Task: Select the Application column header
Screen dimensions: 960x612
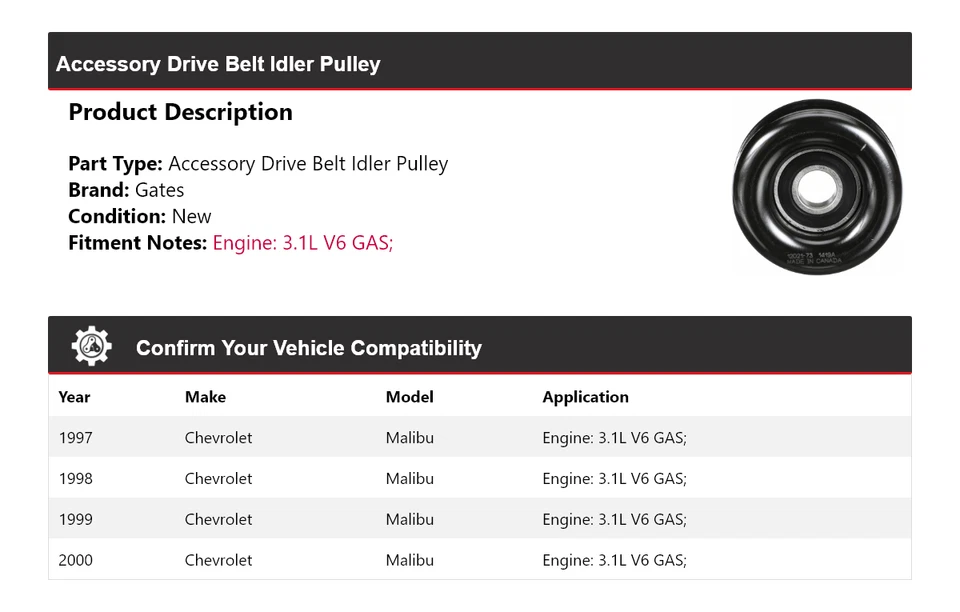Action: click(585, 397)
